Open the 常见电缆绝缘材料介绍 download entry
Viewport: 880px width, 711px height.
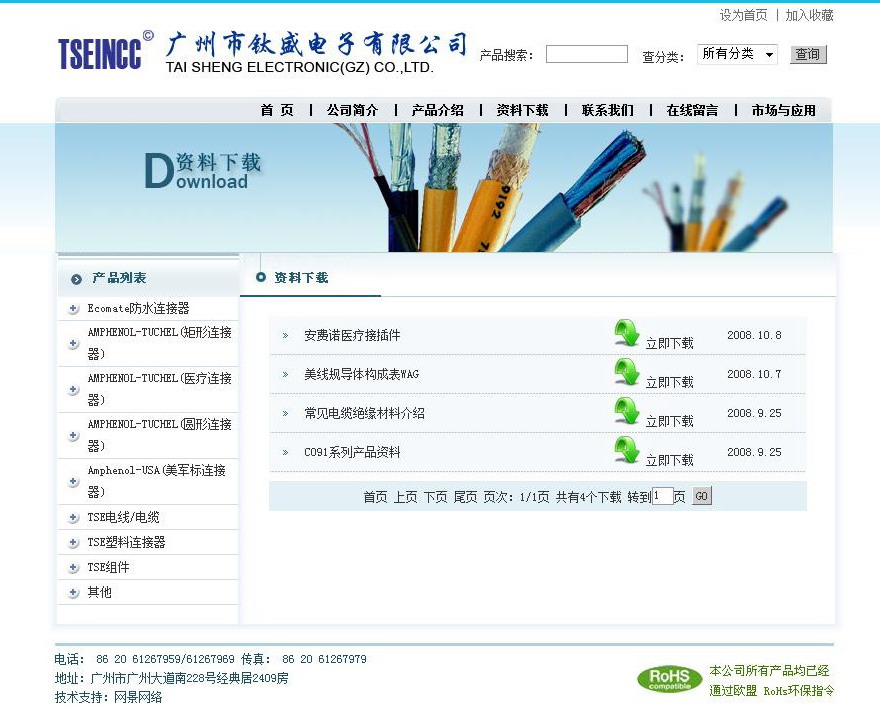tap(364, 414)
